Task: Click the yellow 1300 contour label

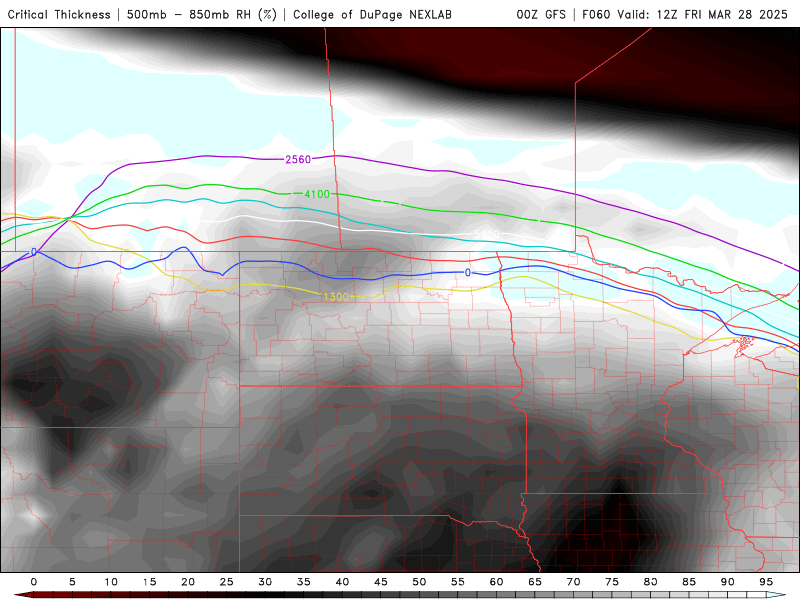Action: pos(336,296)
